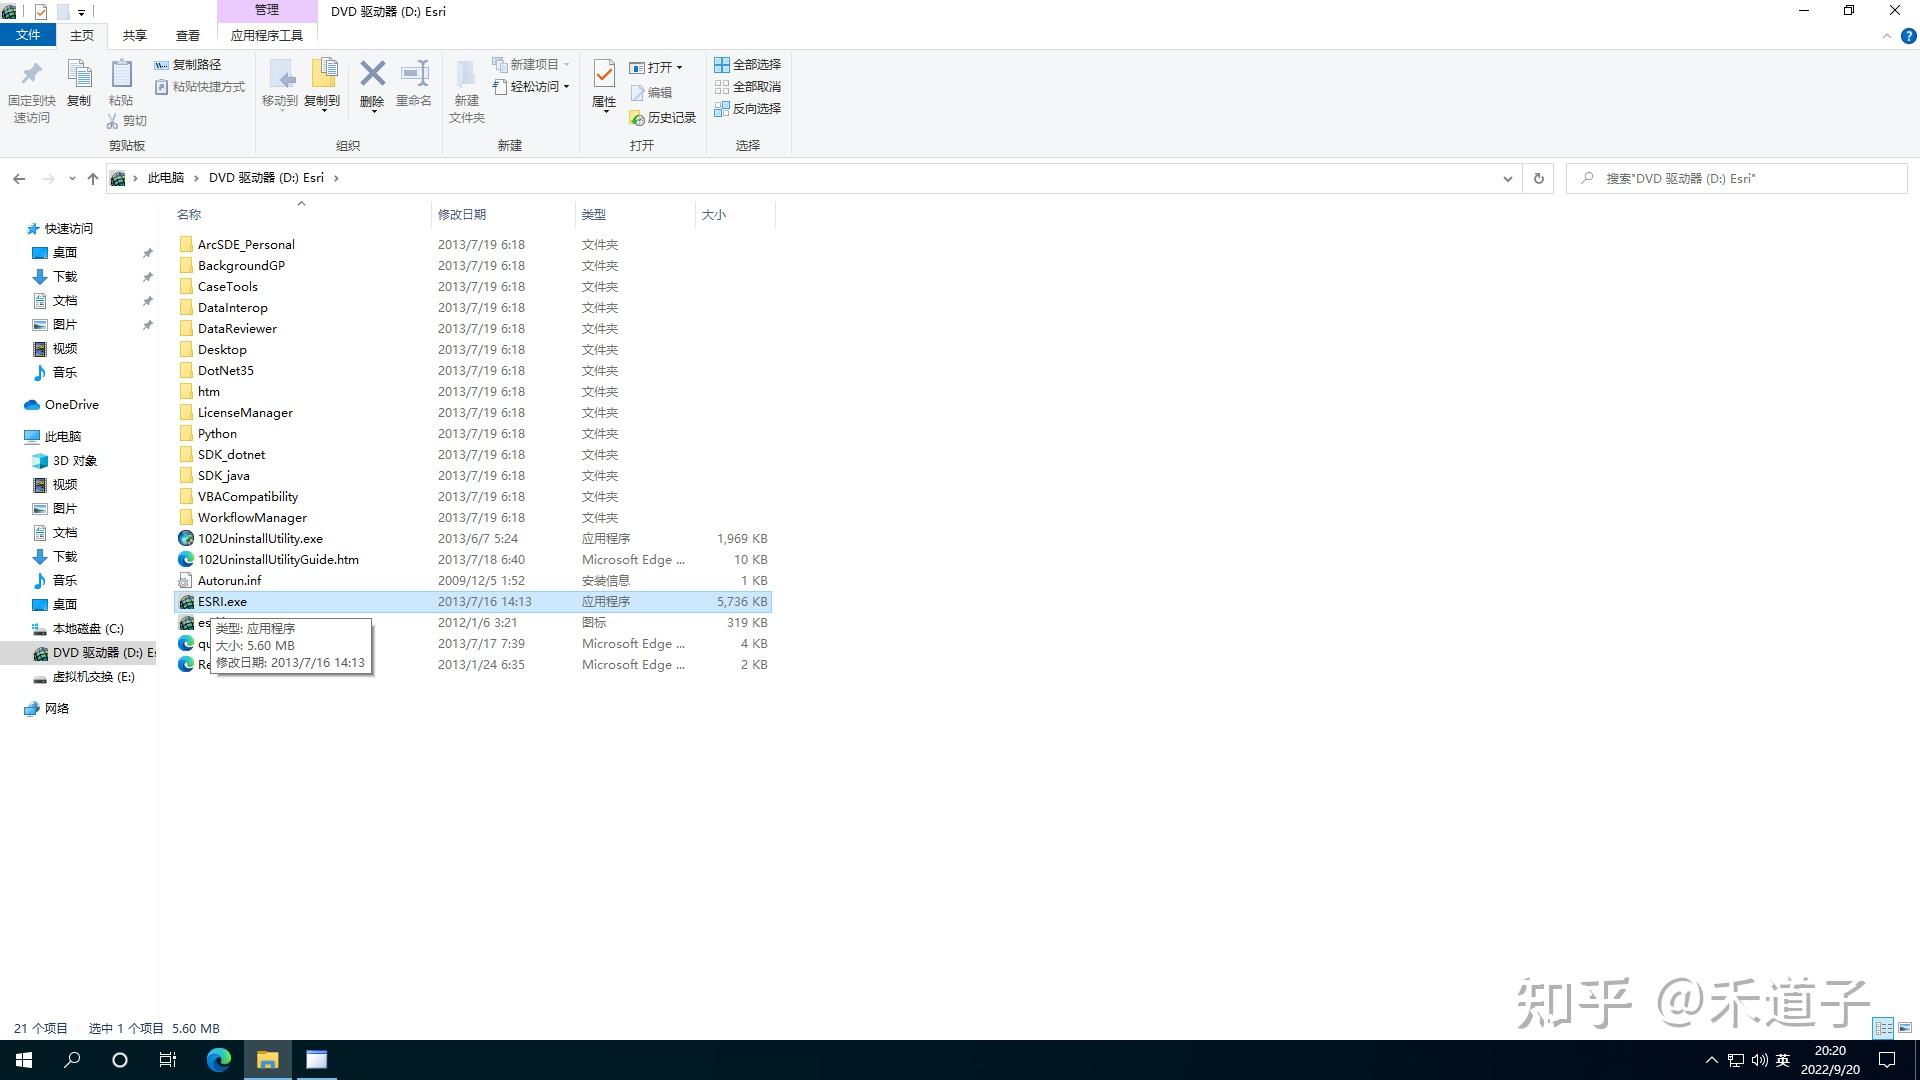Switch to the Share (共享) tab
The image size is (1920, 1080).
click(135, 35)
